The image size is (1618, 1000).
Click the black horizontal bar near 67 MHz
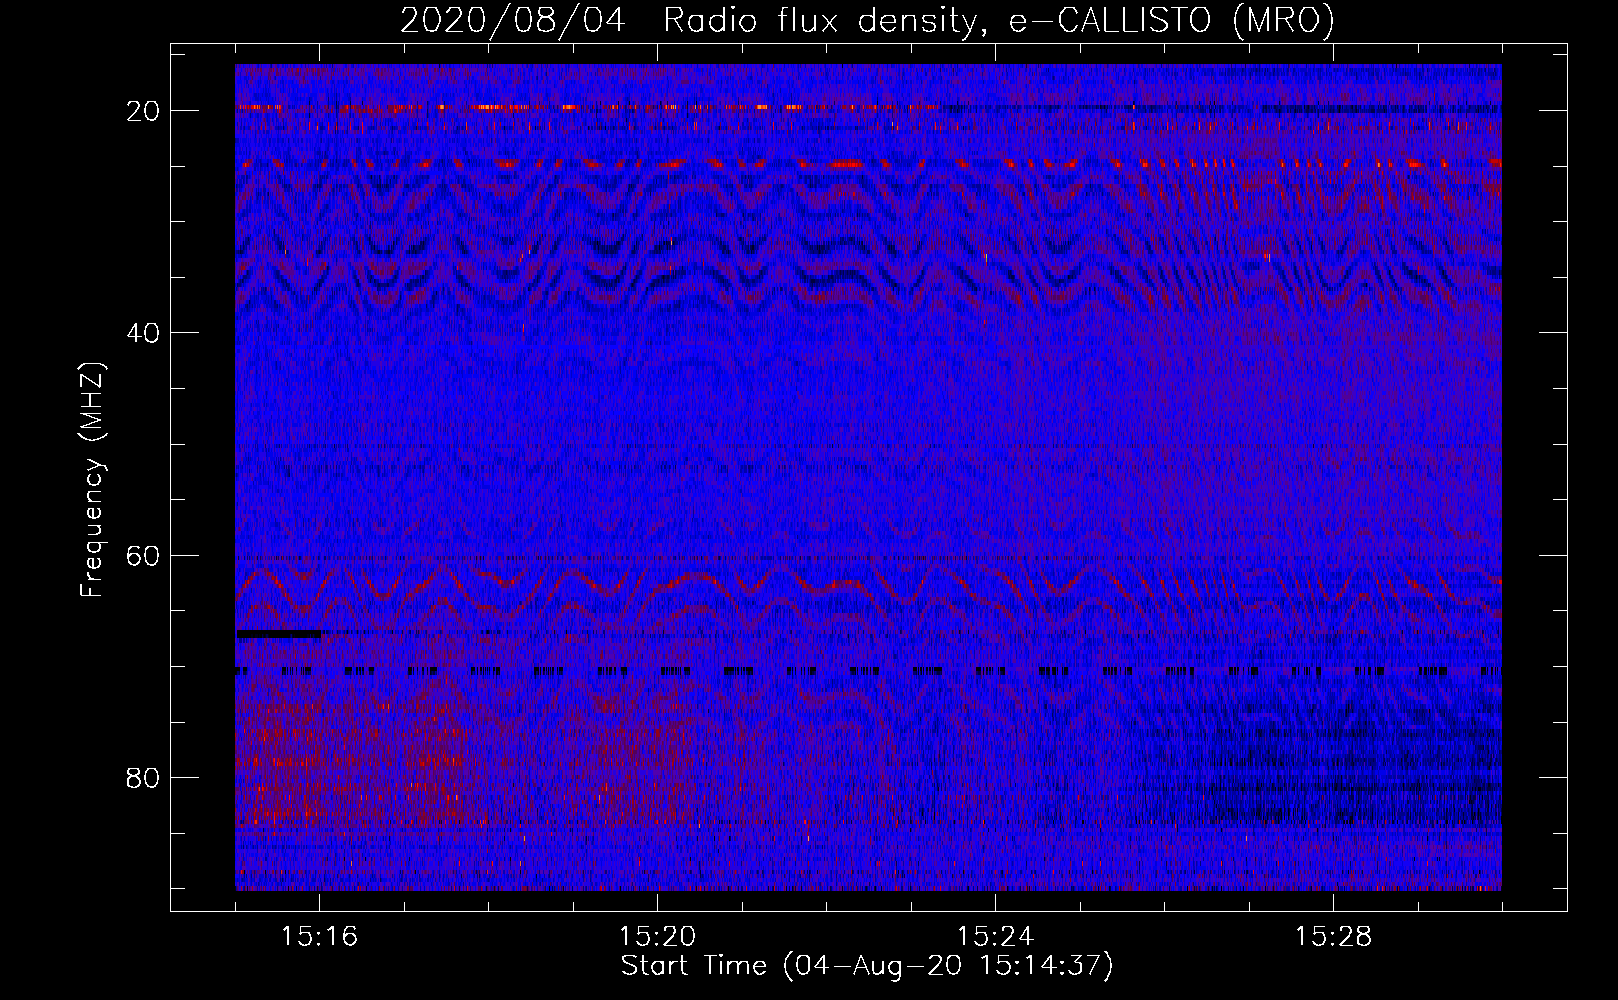[279, 634]
